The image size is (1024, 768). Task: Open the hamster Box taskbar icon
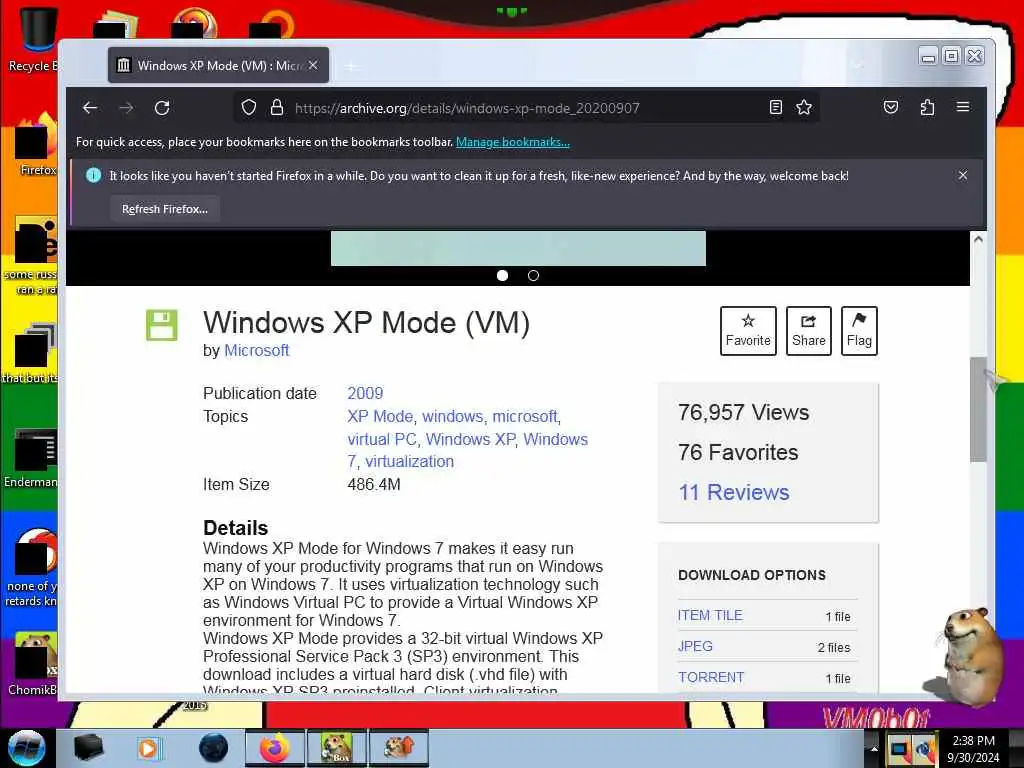pos(337,748)
